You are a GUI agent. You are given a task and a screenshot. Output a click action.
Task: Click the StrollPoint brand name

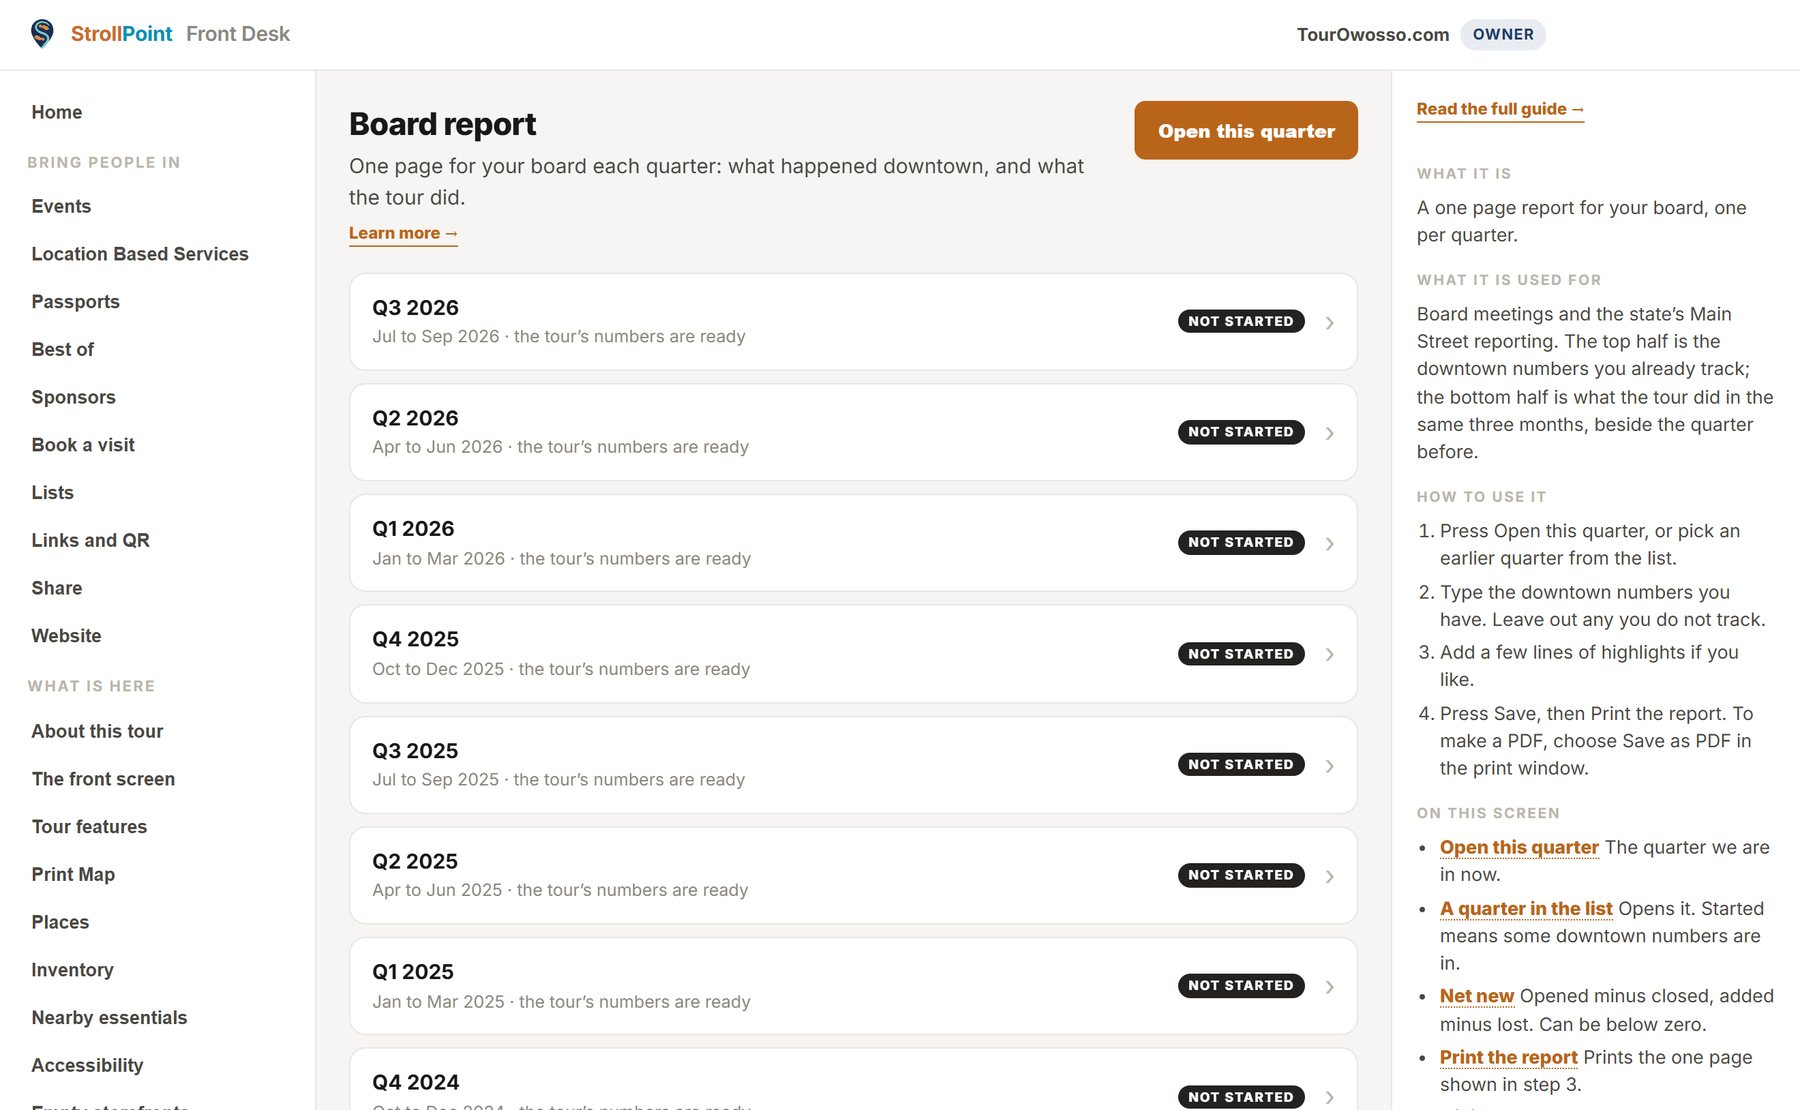coord(121,34)
